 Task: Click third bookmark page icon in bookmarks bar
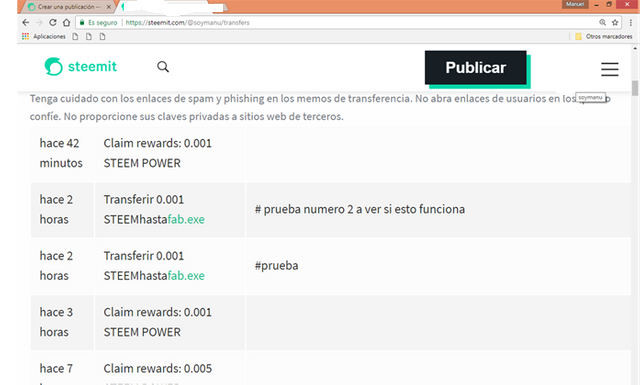[102, 36]
